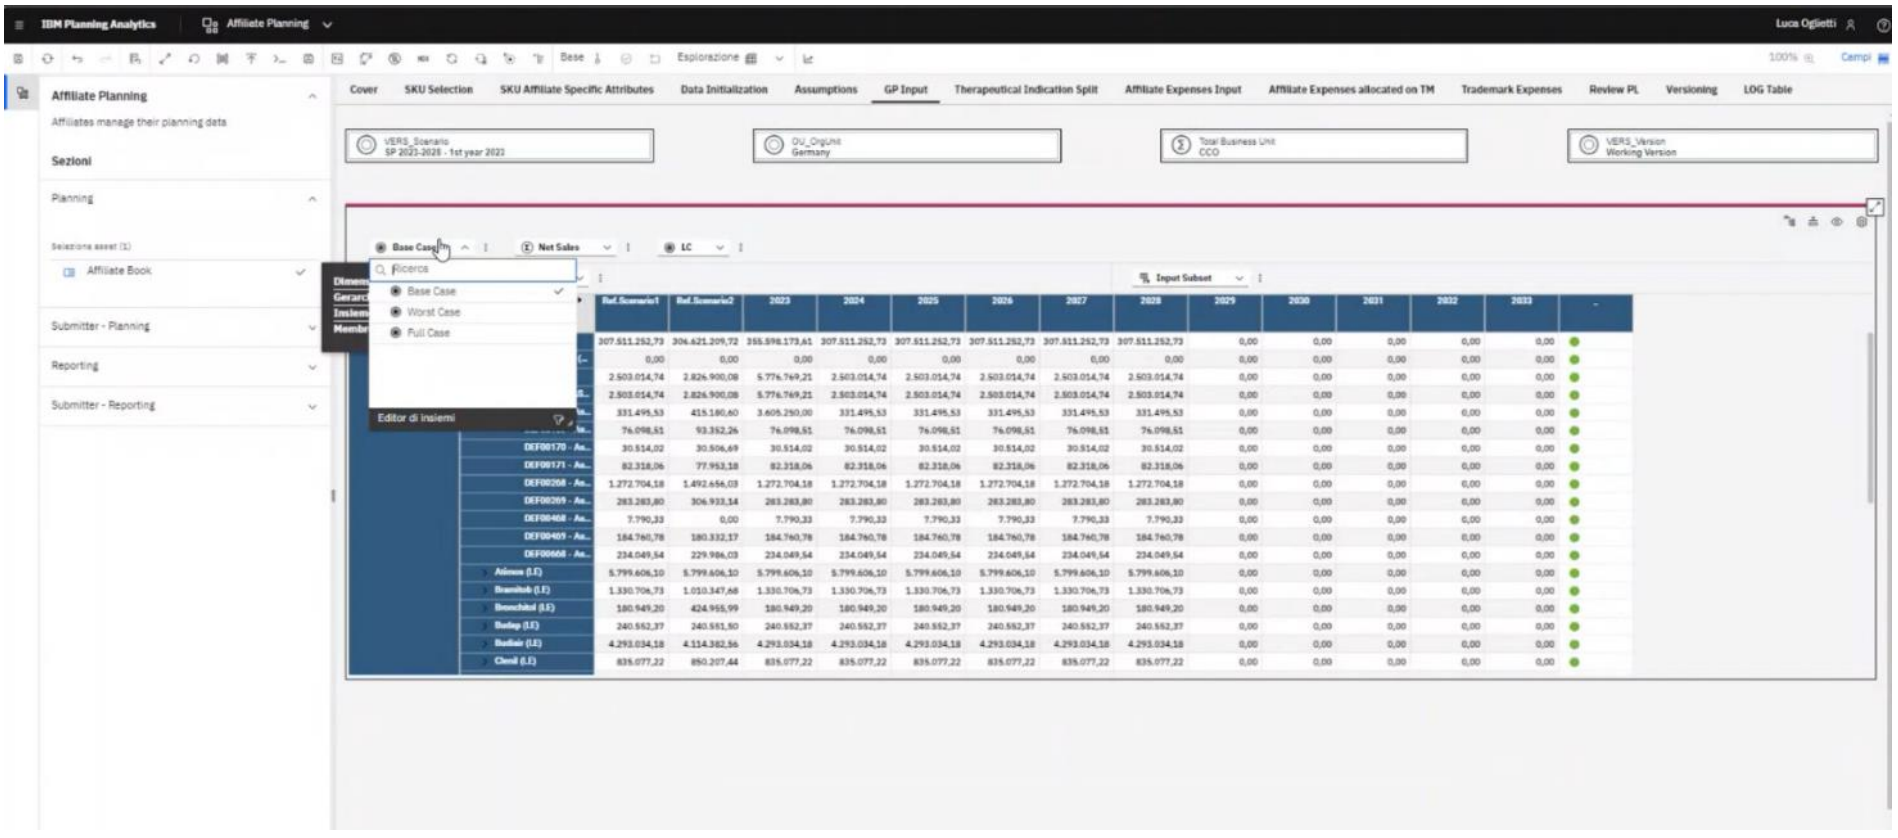This screenshot has height=838, width=1898.
Task: Click the help question mark icon
Action: (x=1883, y=25)
